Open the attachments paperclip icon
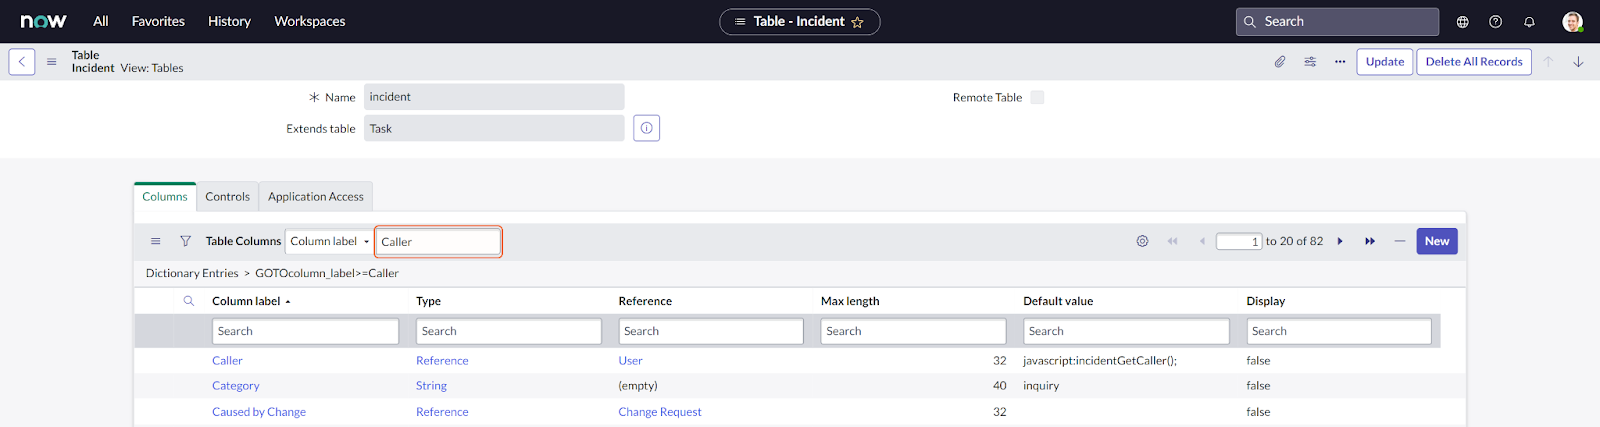This screenshot has height=427, width=1600. pos(1280,62)
